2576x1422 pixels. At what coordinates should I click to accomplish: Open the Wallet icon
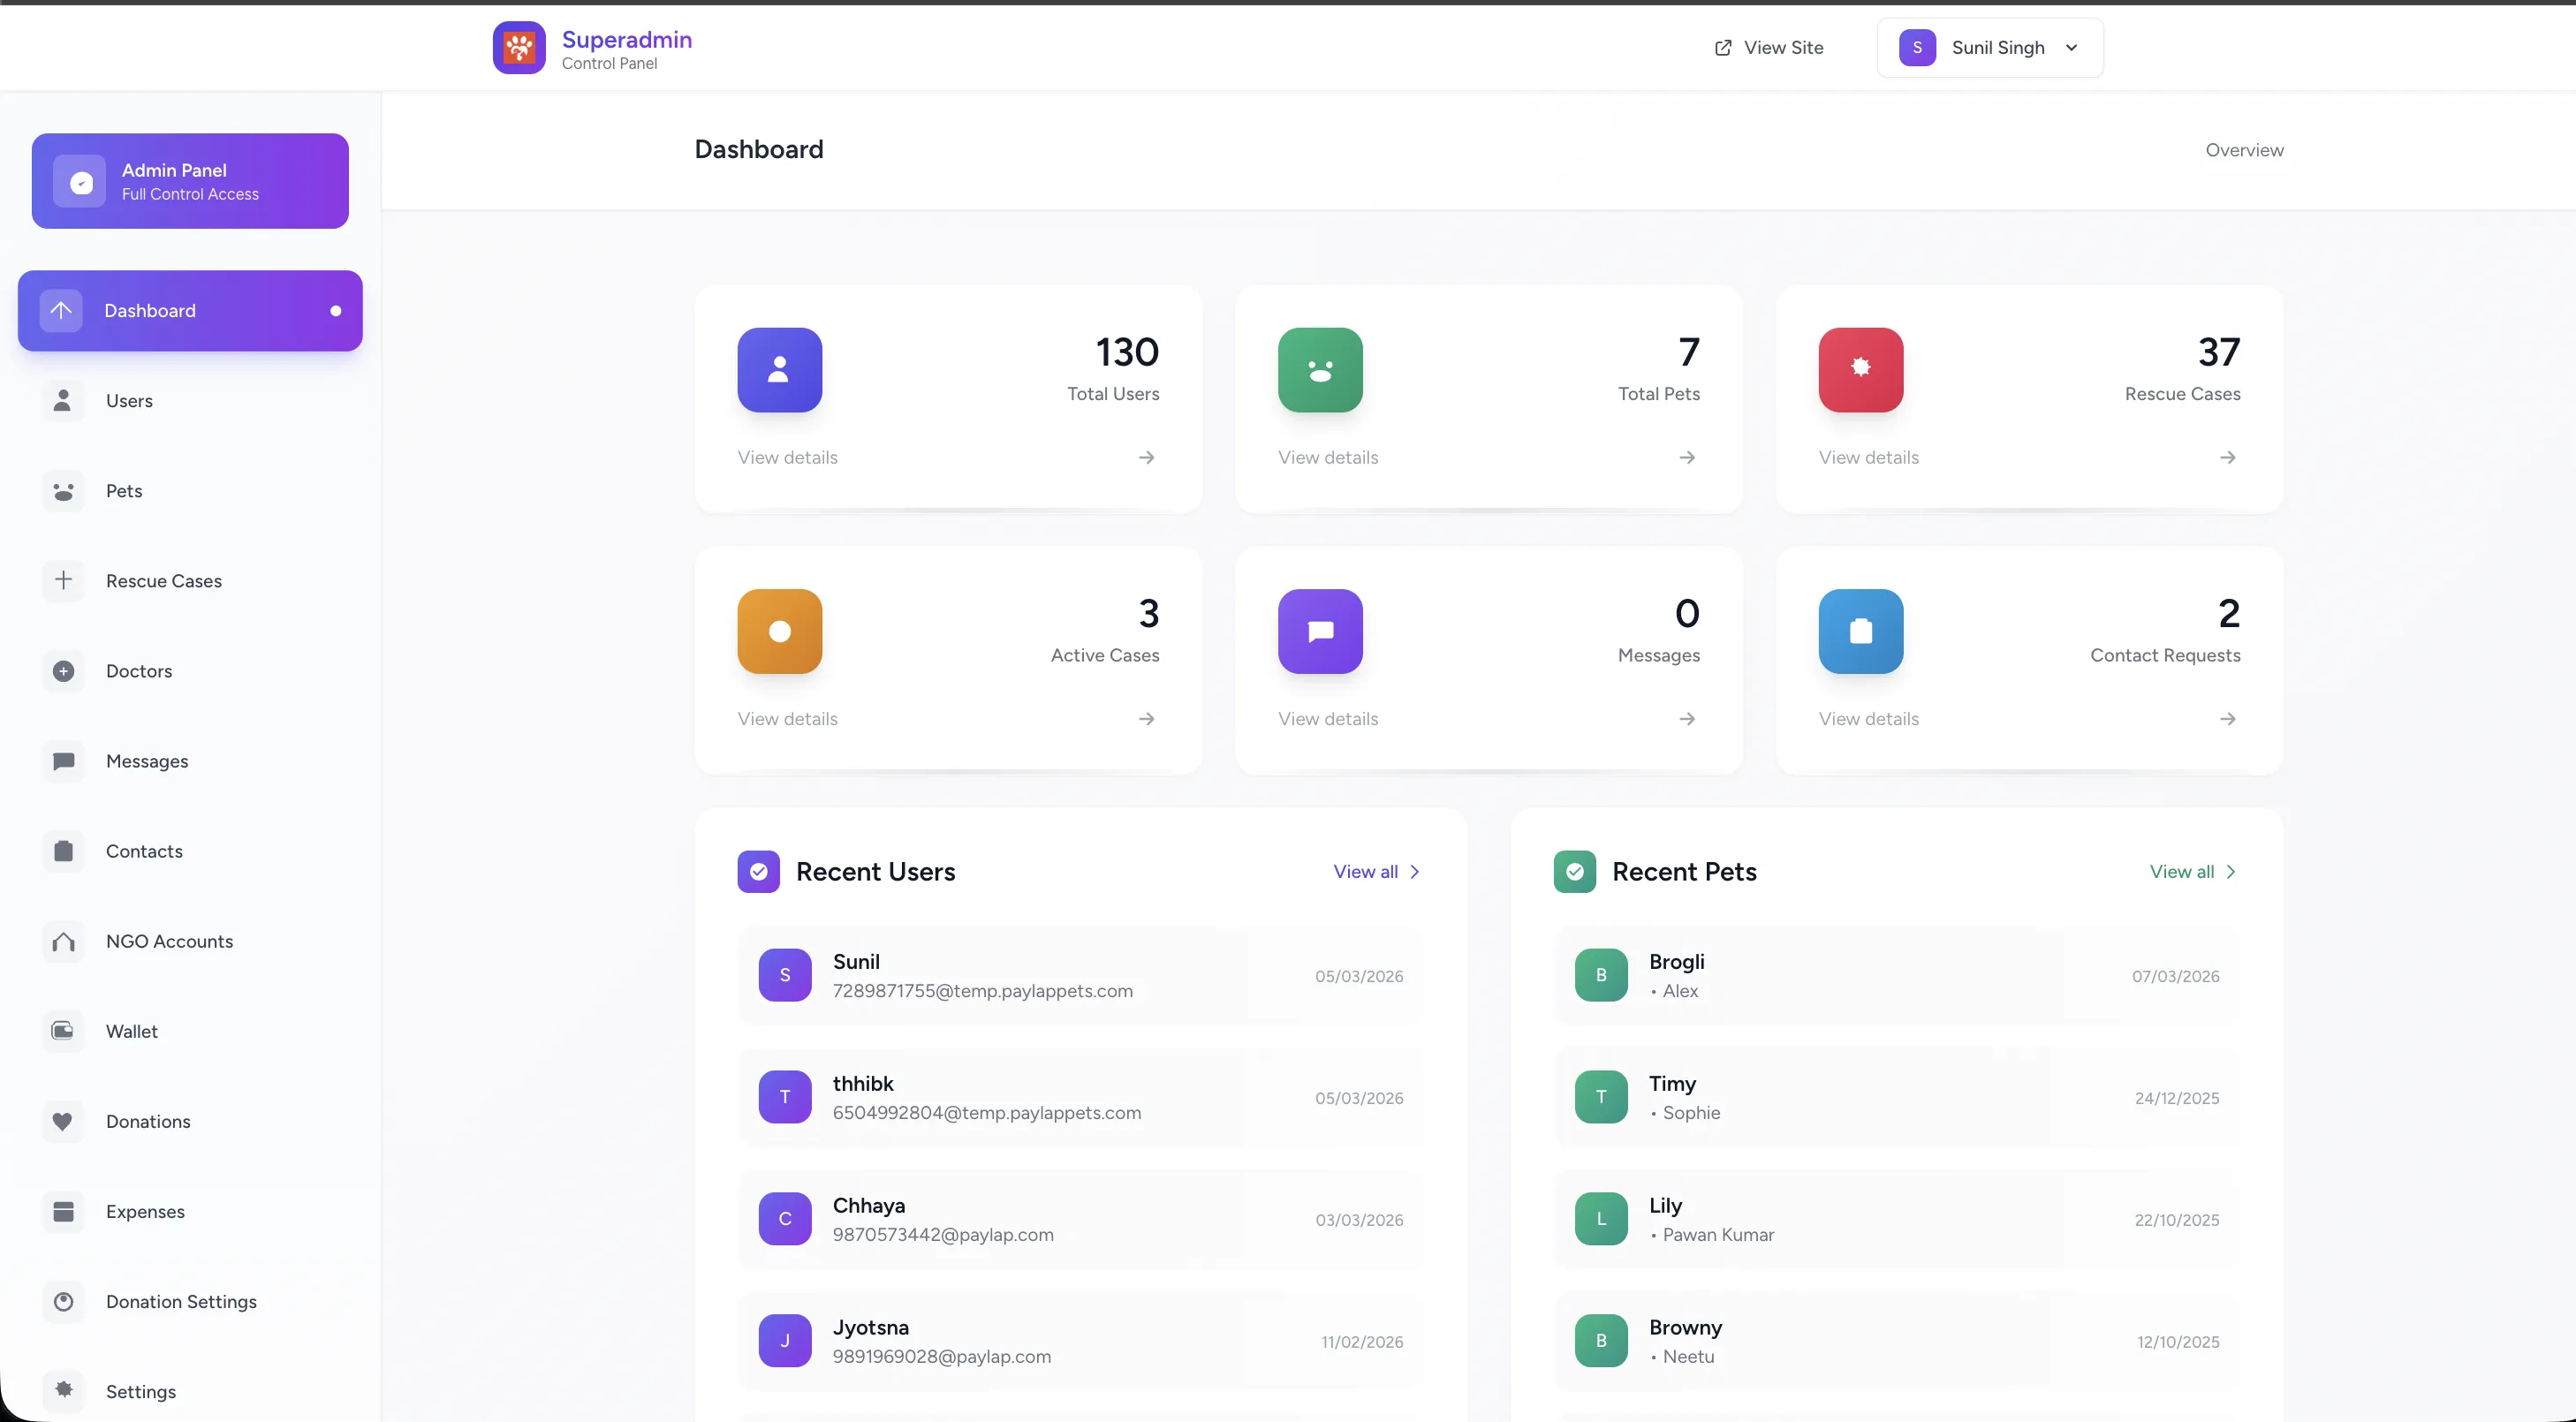pyautogui.click(x=63, y=1030)
